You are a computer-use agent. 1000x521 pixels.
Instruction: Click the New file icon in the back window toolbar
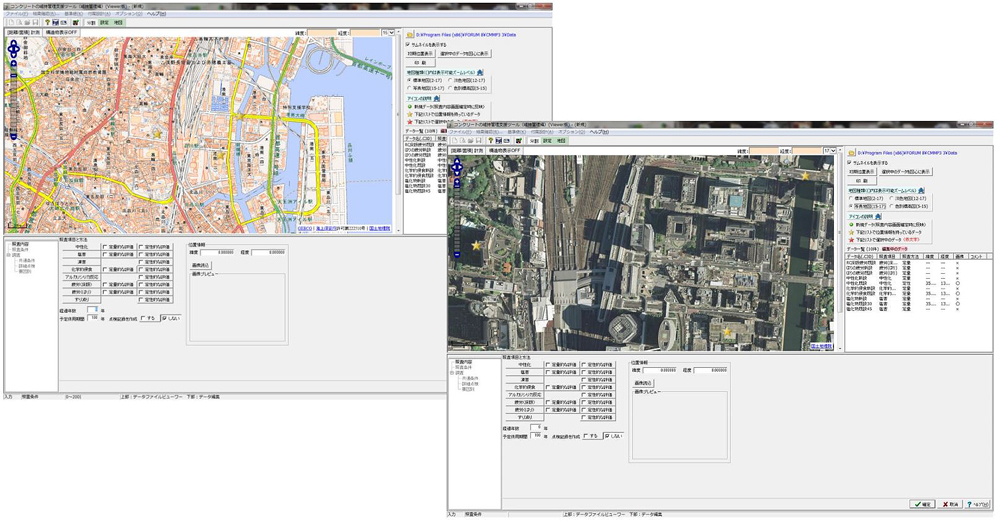[x=11, y=22]
